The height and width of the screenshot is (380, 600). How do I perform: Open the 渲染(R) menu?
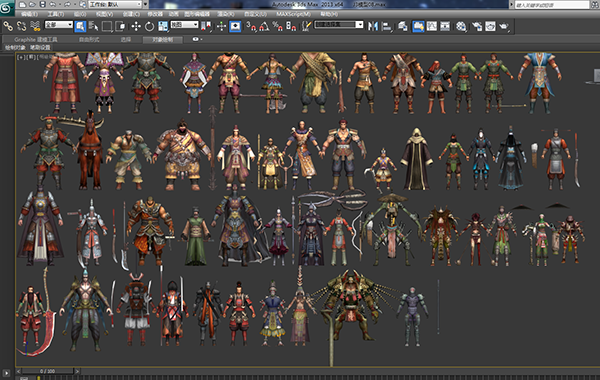click(x=226, y=14)
